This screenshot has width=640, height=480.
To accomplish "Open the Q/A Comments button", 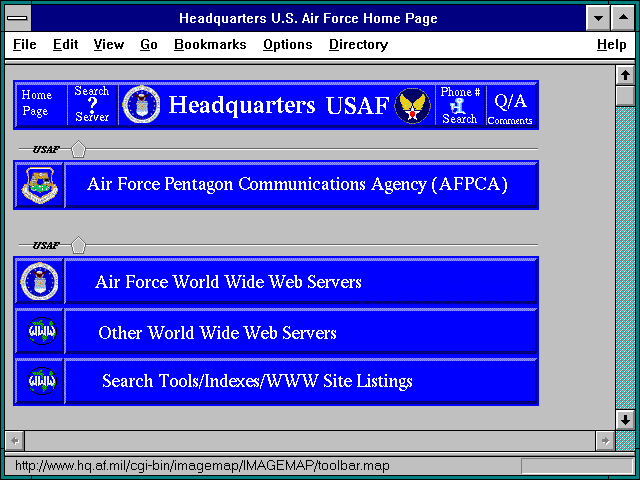I will click(x=510, y=105).
